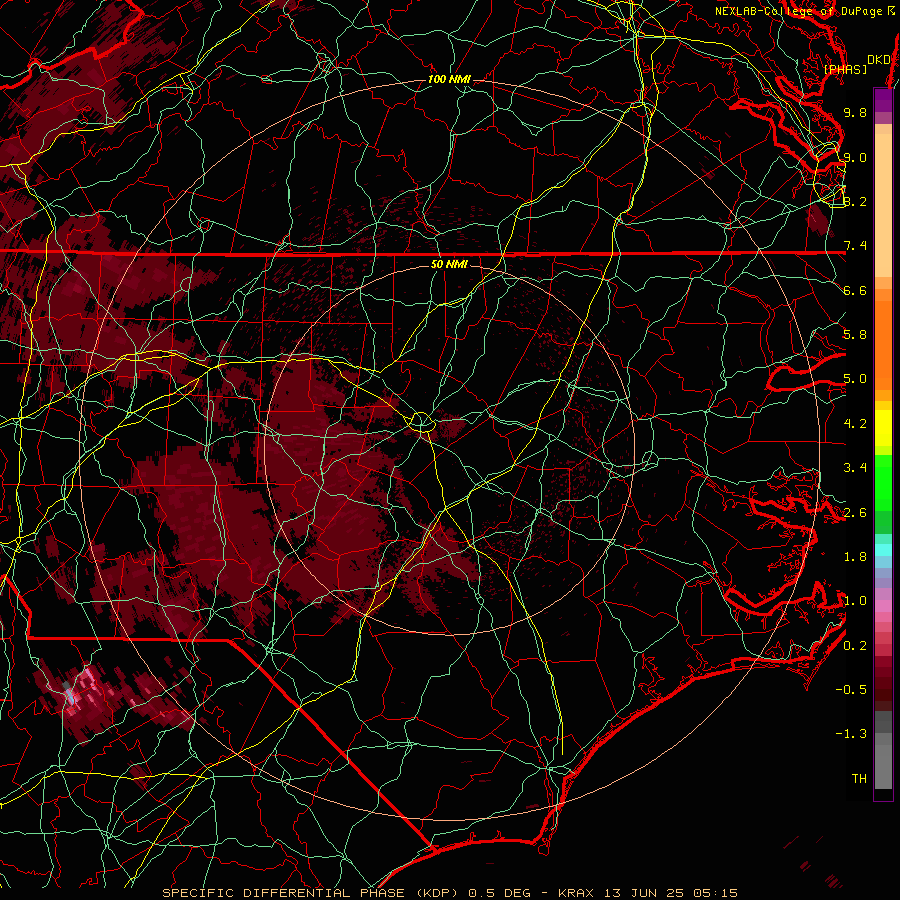Click the 7.4 value on the color scale
The height and width of the screenshot is (900, 900).
click(x=855, y=246)
